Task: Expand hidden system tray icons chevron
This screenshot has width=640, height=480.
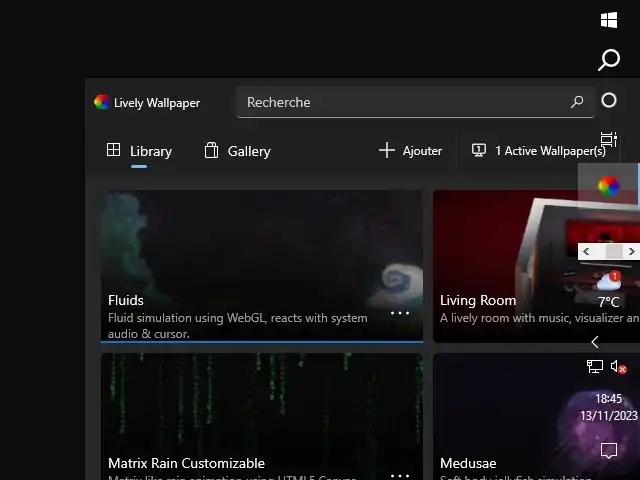Action: (x=595, y=342)
